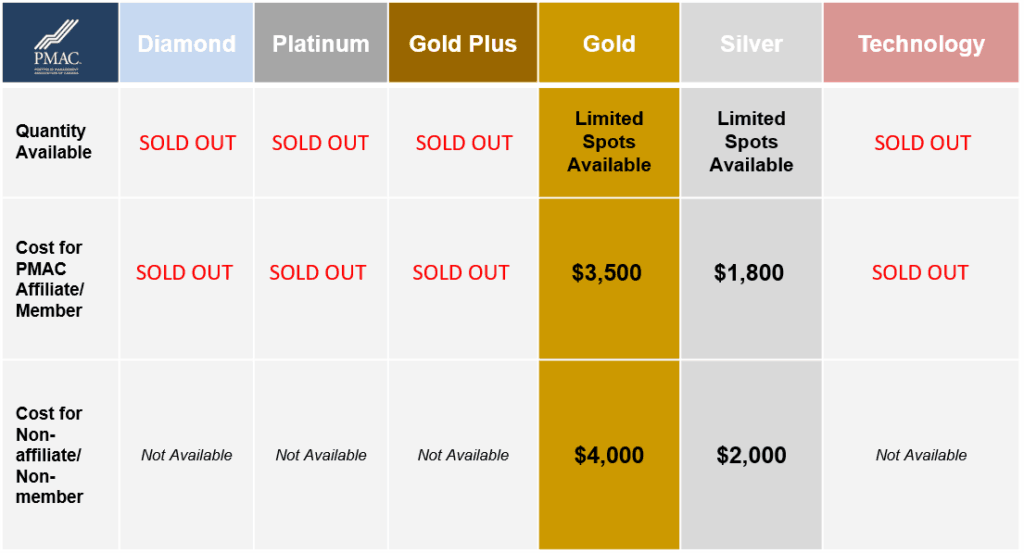Viewport: 1024px width, 553px height.
Task: Click SOLD OUT in Technology member cost row
Action: pyautogui.click(x=920, y=272)
